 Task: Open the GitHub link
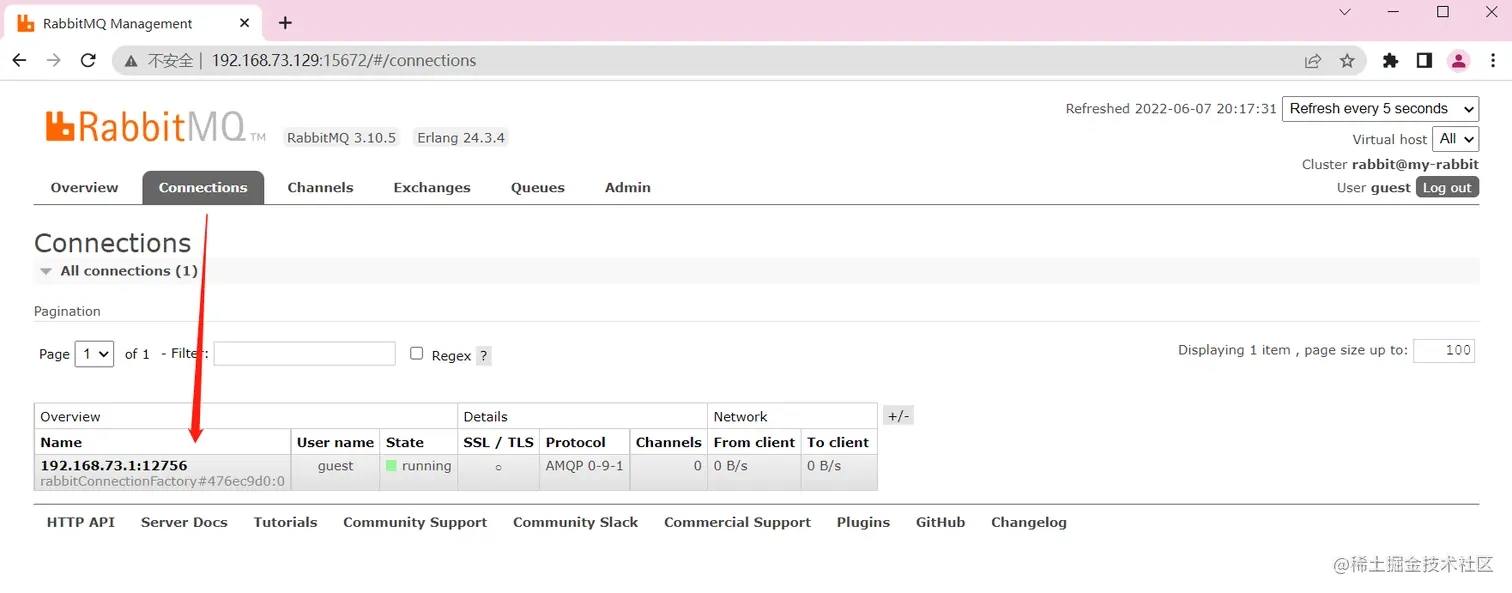click(940, 522)
